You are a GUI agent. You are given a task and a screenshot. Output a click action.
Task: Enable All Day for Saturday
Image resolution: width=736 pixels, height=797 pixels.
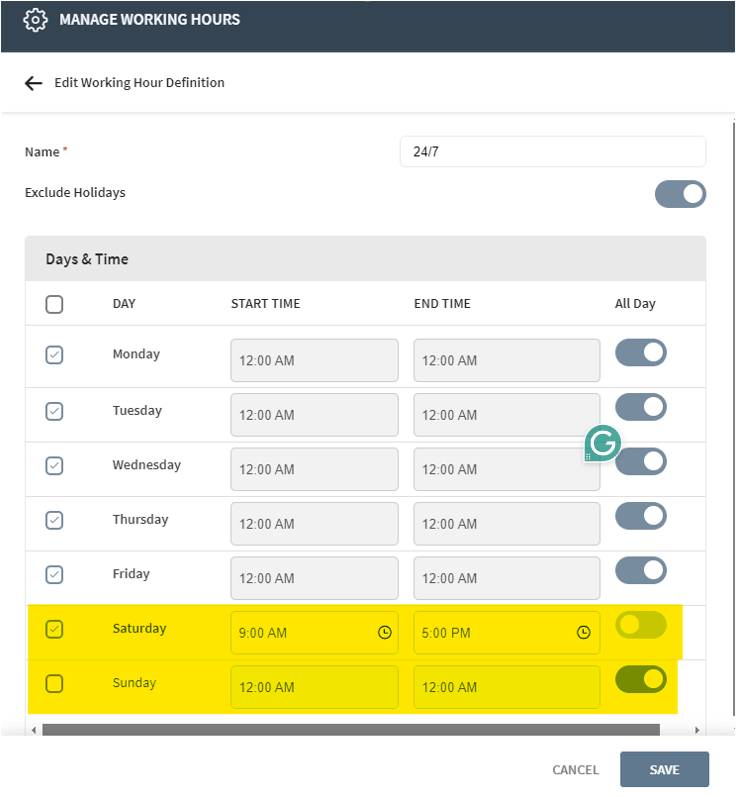(640, 626)
